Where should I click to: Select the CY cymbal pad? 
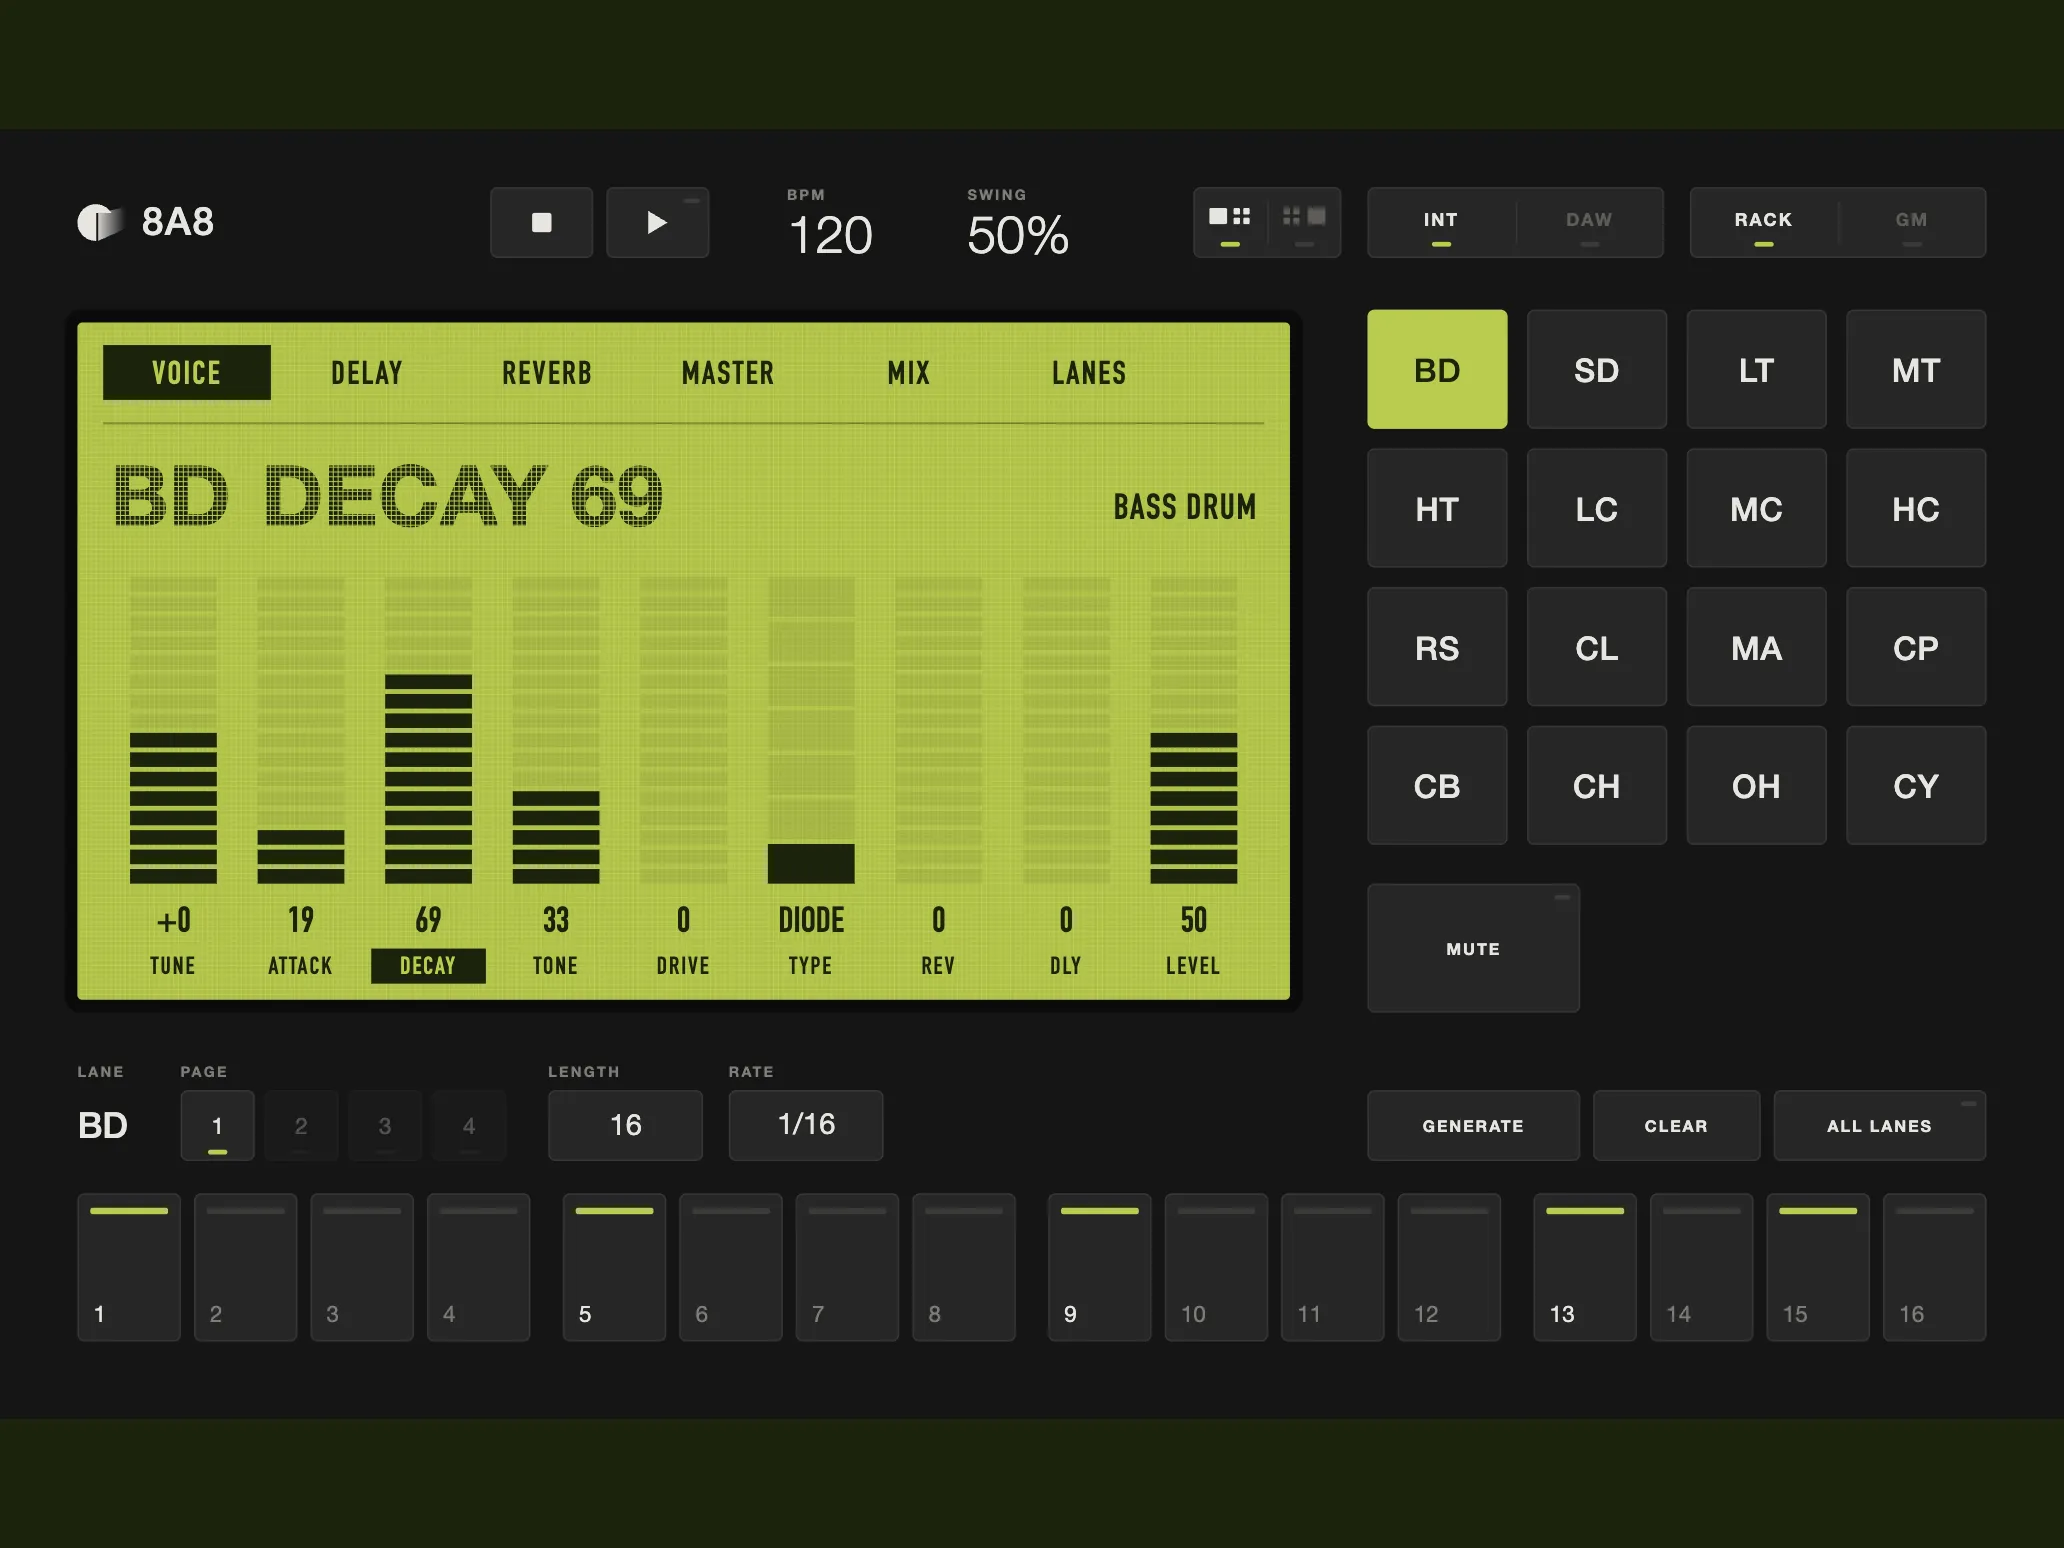[x=1916, y=785]
